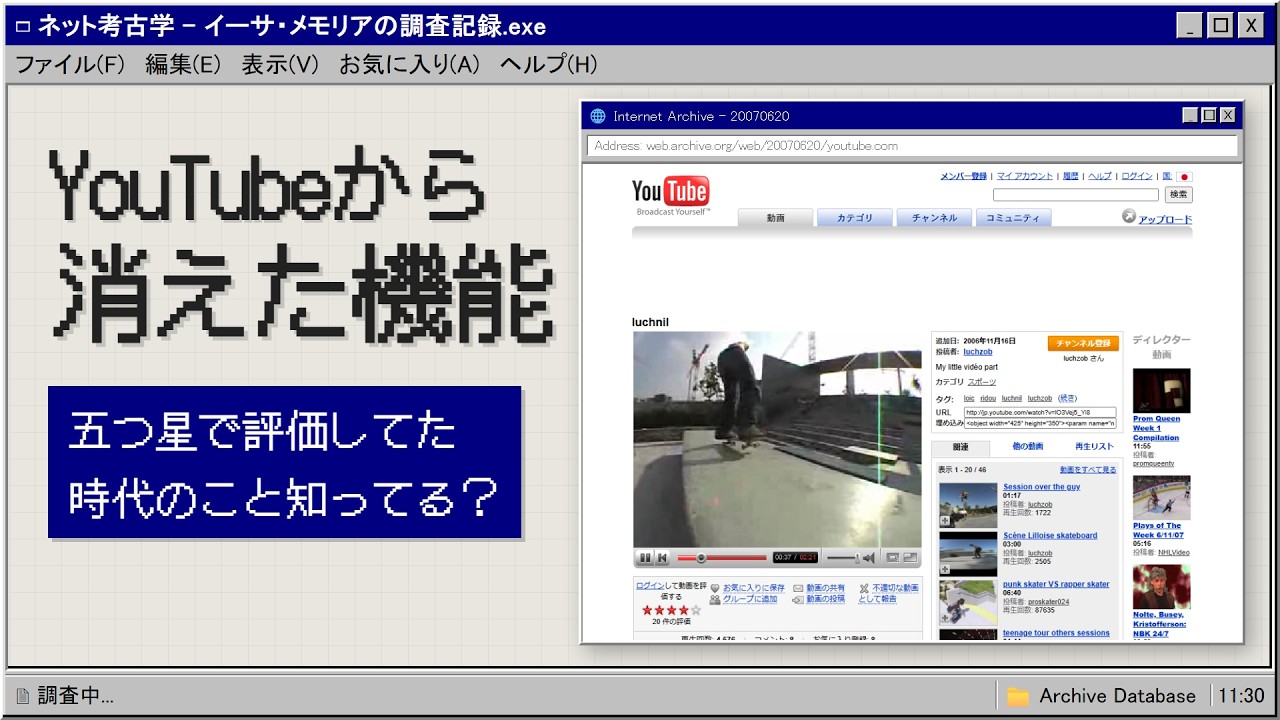Click the folder icon by Archive Database
Screen dimensions: 1280x720
point(1018,696)
